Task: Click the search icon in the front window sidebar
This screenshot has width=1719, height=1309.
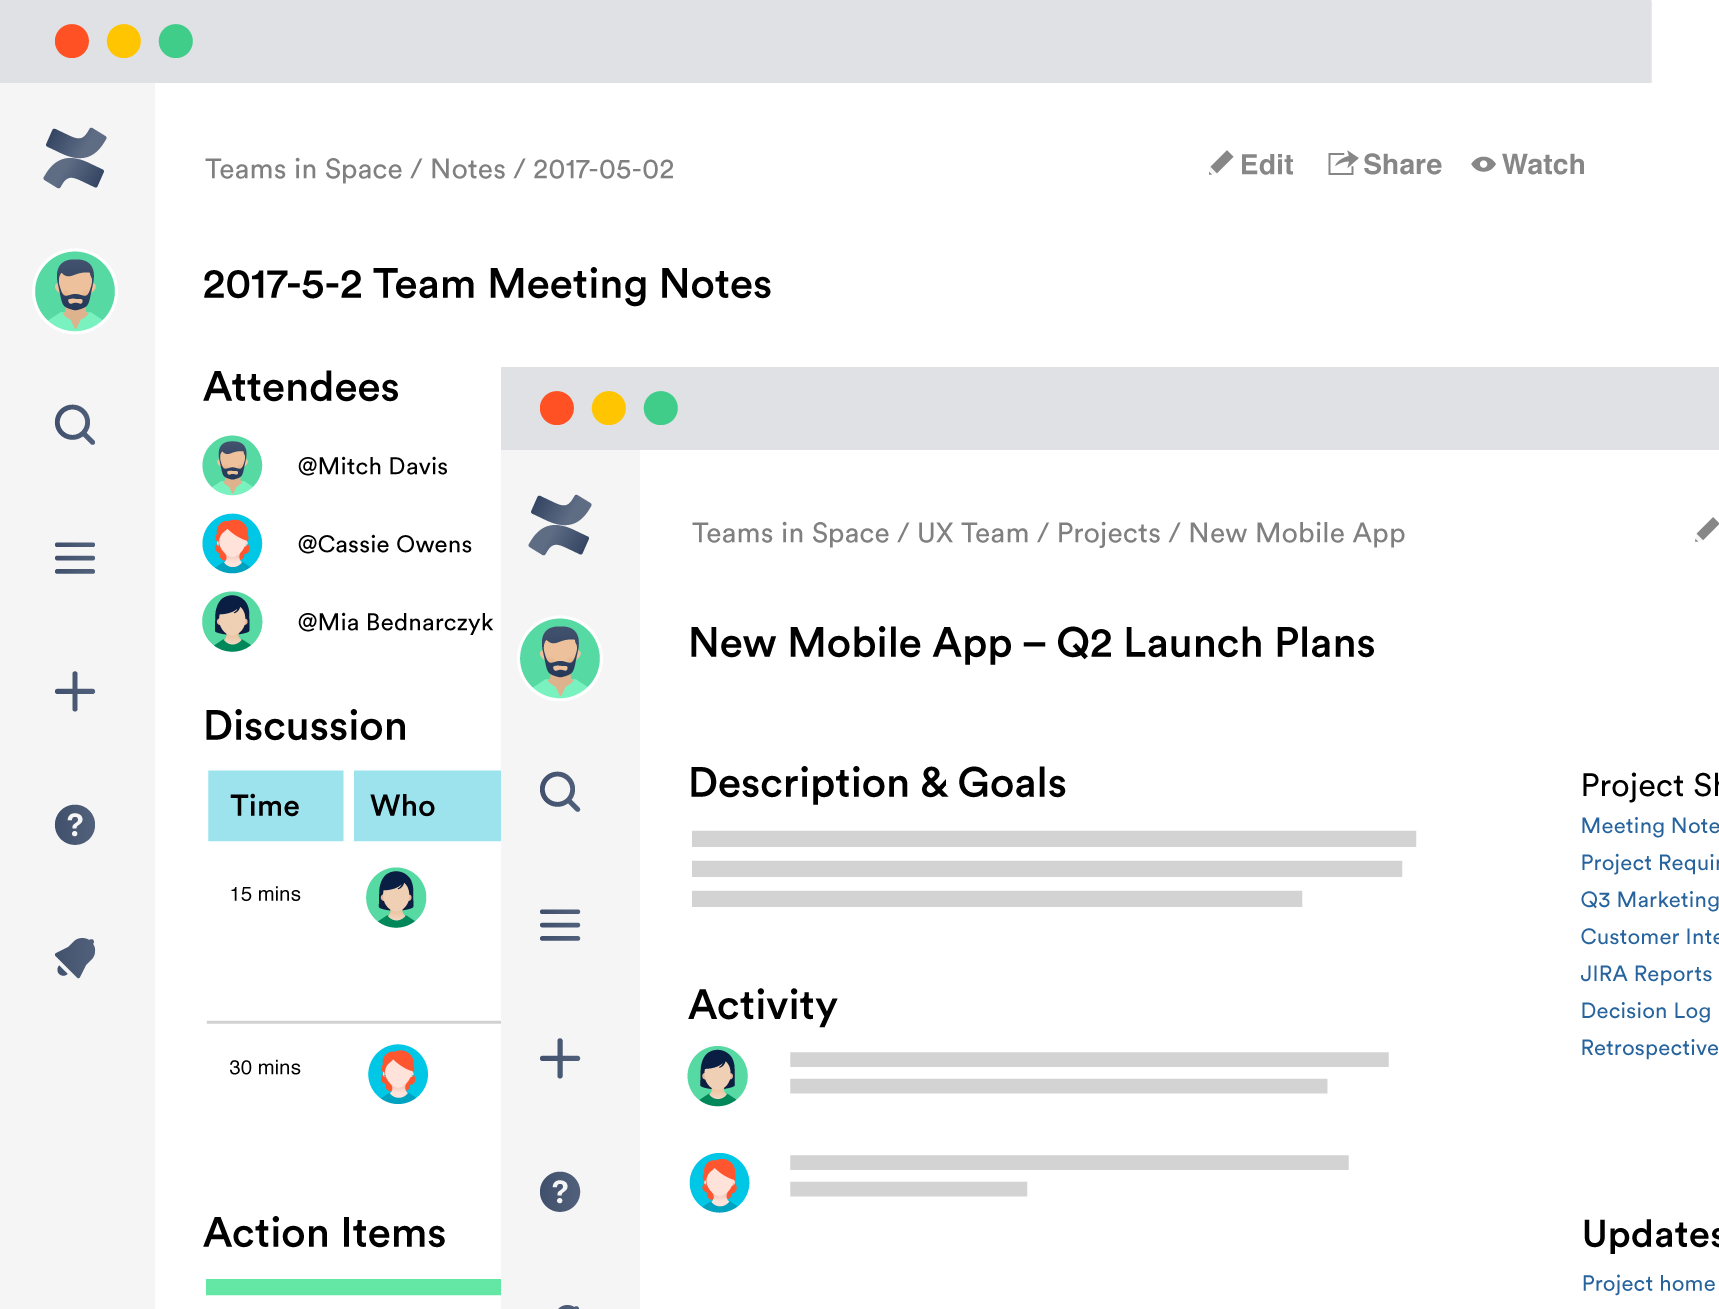Action: point(560,792)
